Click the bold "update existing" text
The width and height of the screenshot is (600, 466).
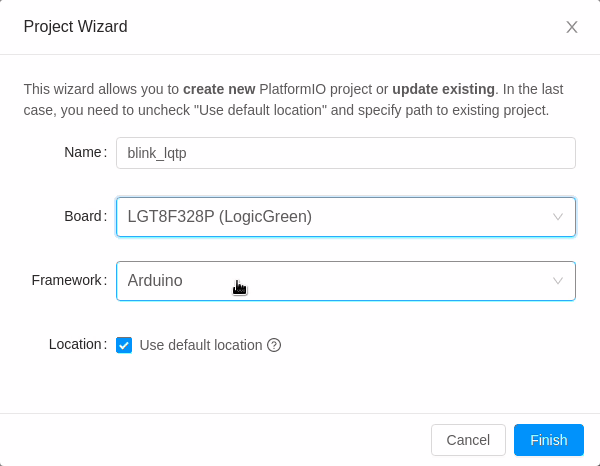[x=443, y=89]
